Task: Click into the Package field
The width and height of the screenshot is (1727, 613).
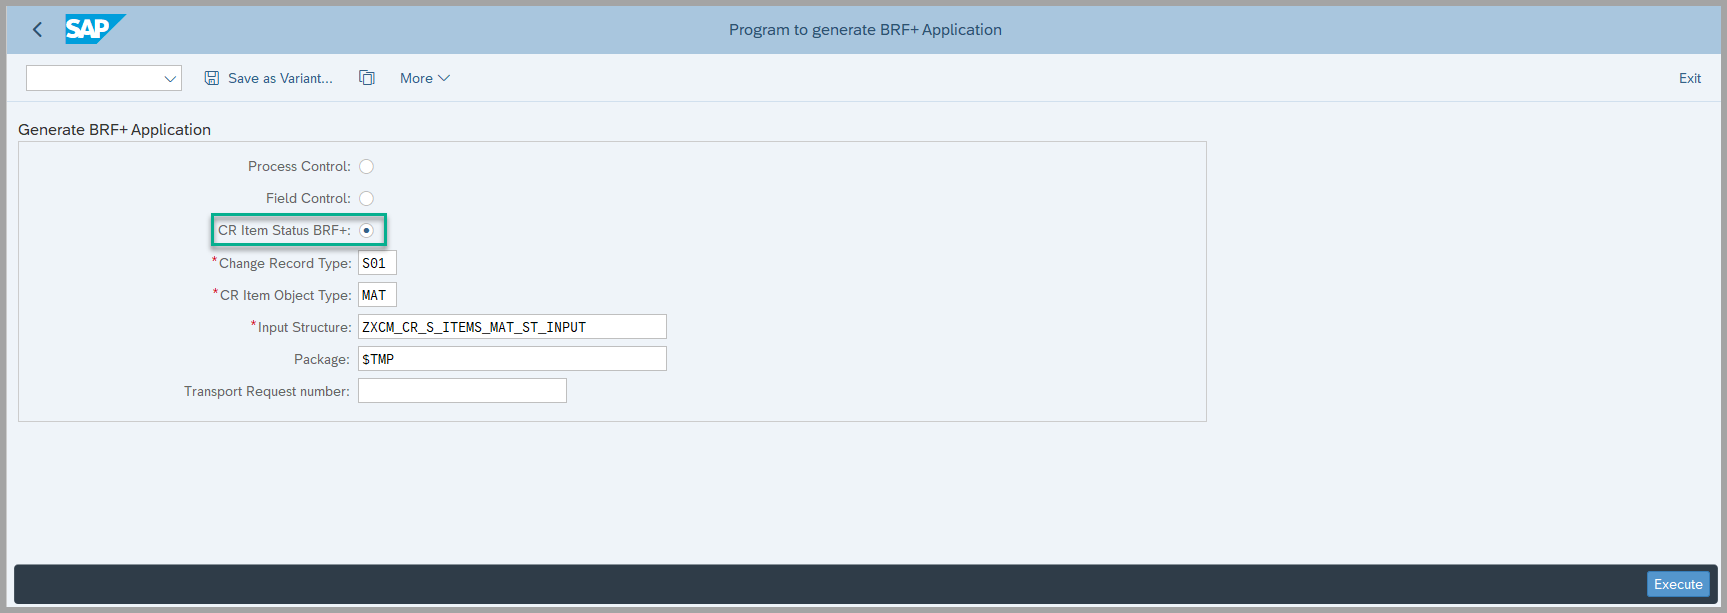Action: pyautogui.click(x=512, y=359)
